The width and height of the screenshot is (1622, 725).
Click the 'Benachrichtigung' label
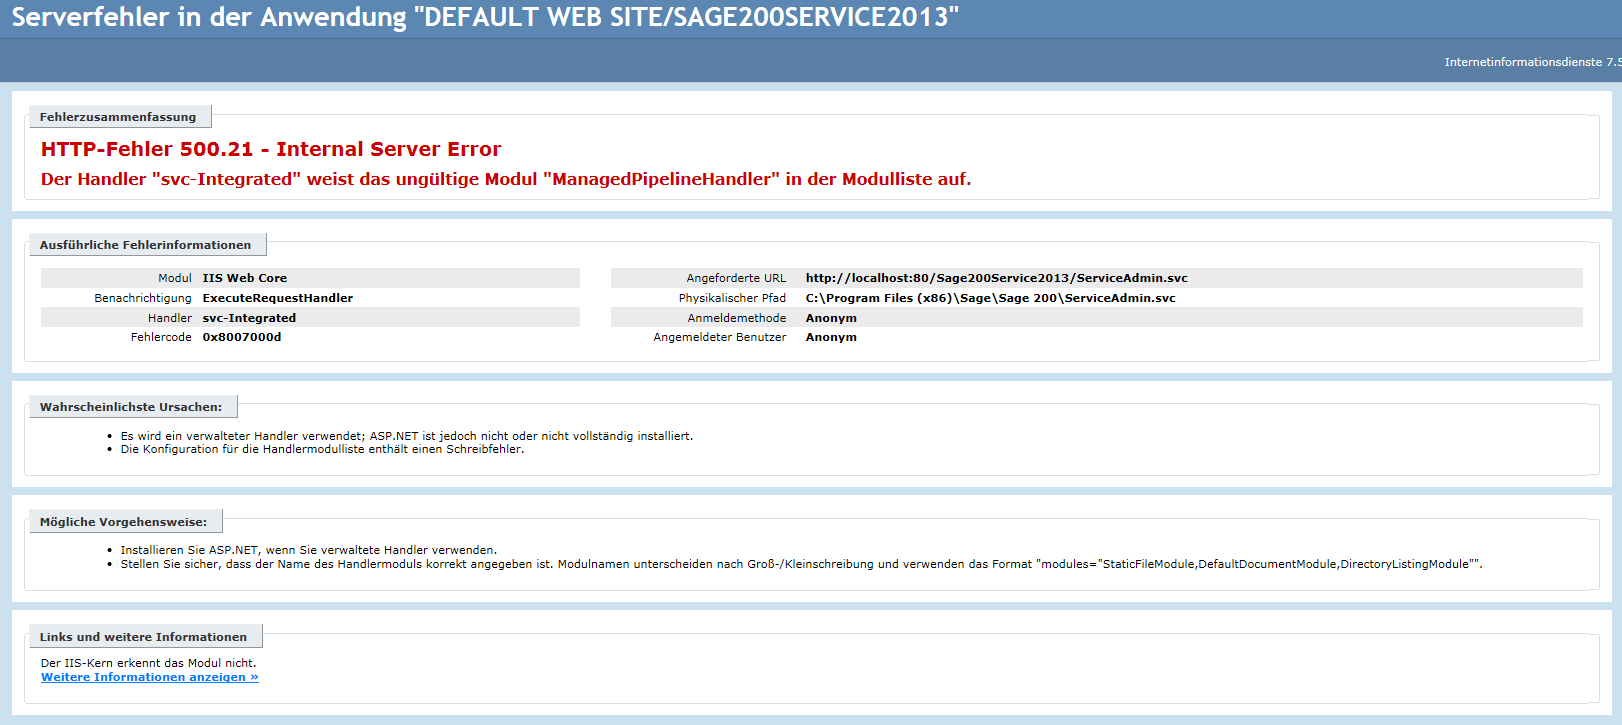click(143, 298)
